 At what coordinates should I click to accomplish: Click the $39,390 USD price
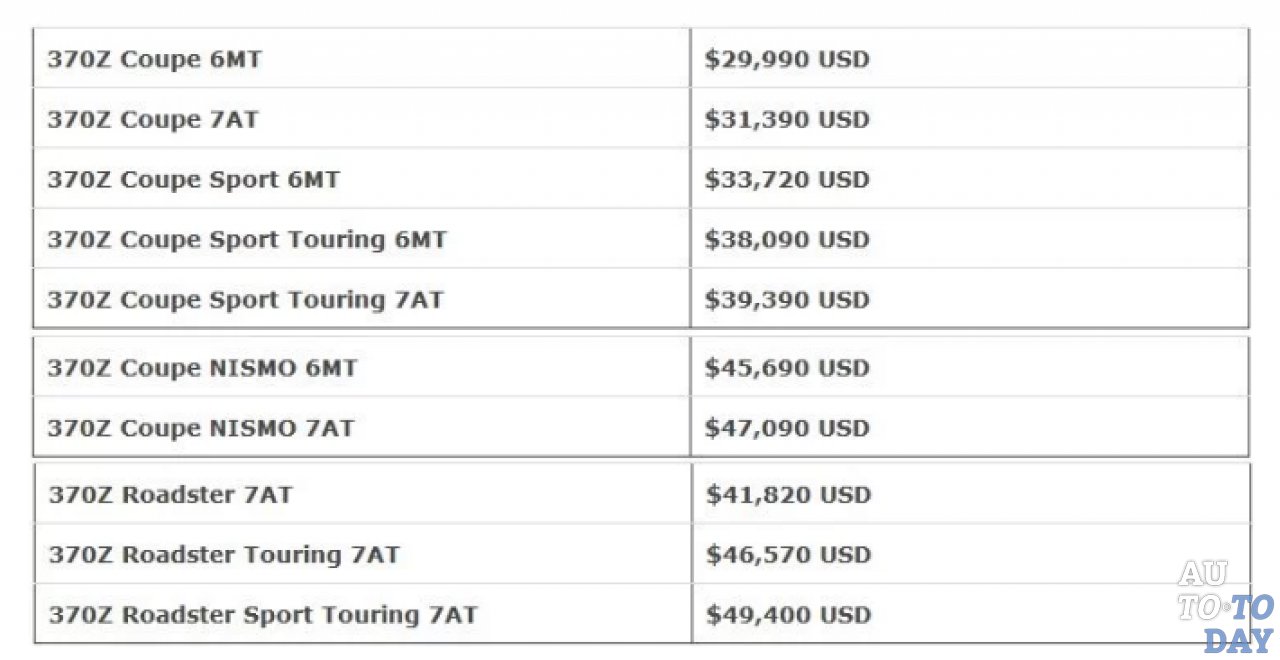click(787, 300)
